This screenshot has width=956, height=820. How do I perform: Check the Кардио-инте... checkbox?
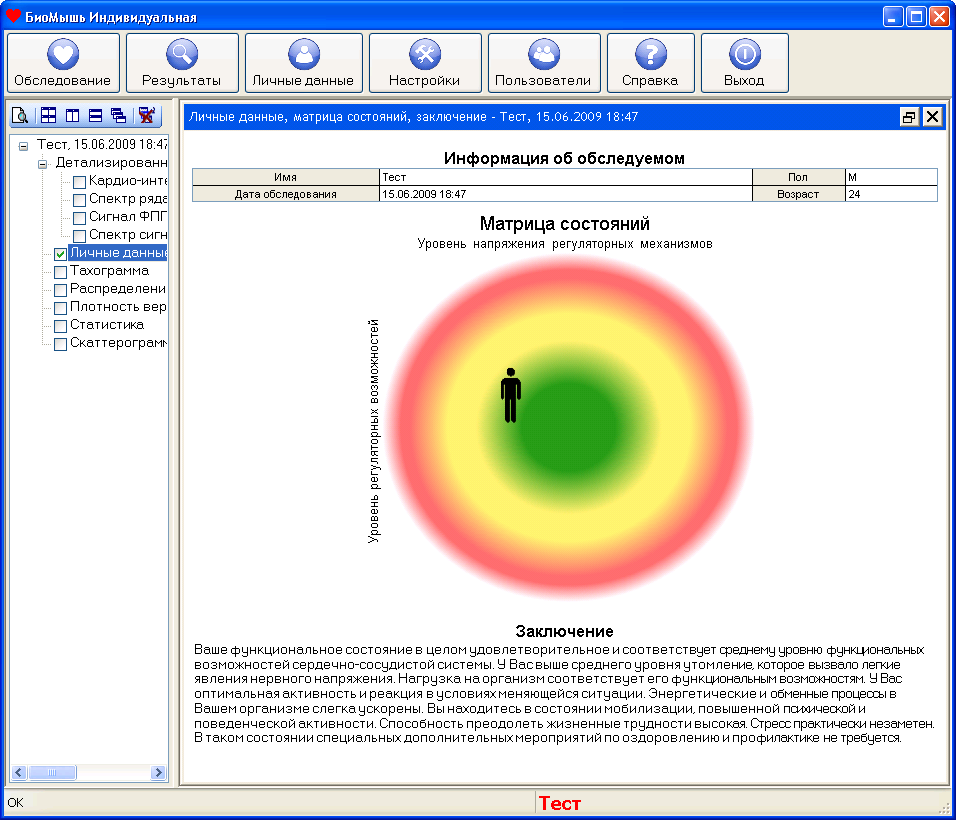click(x=79, y=182)
